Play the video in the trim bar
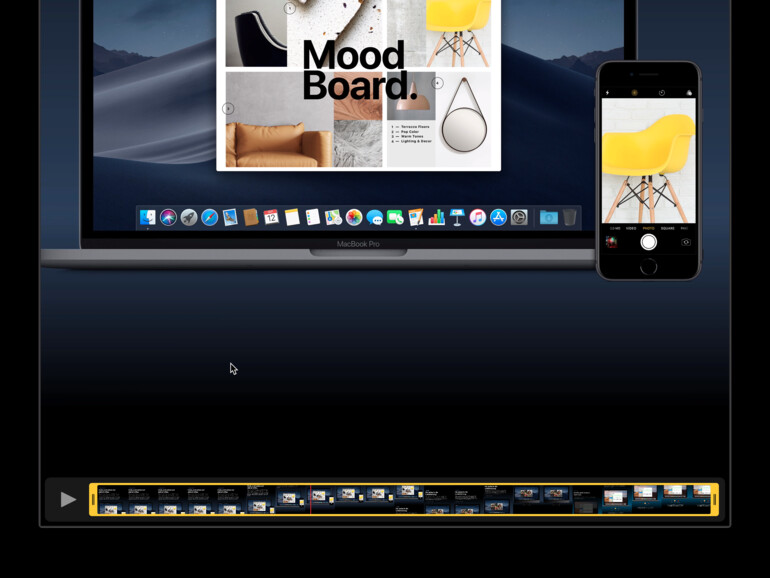The width and height of the screenshot is (770, 578). 68,499
